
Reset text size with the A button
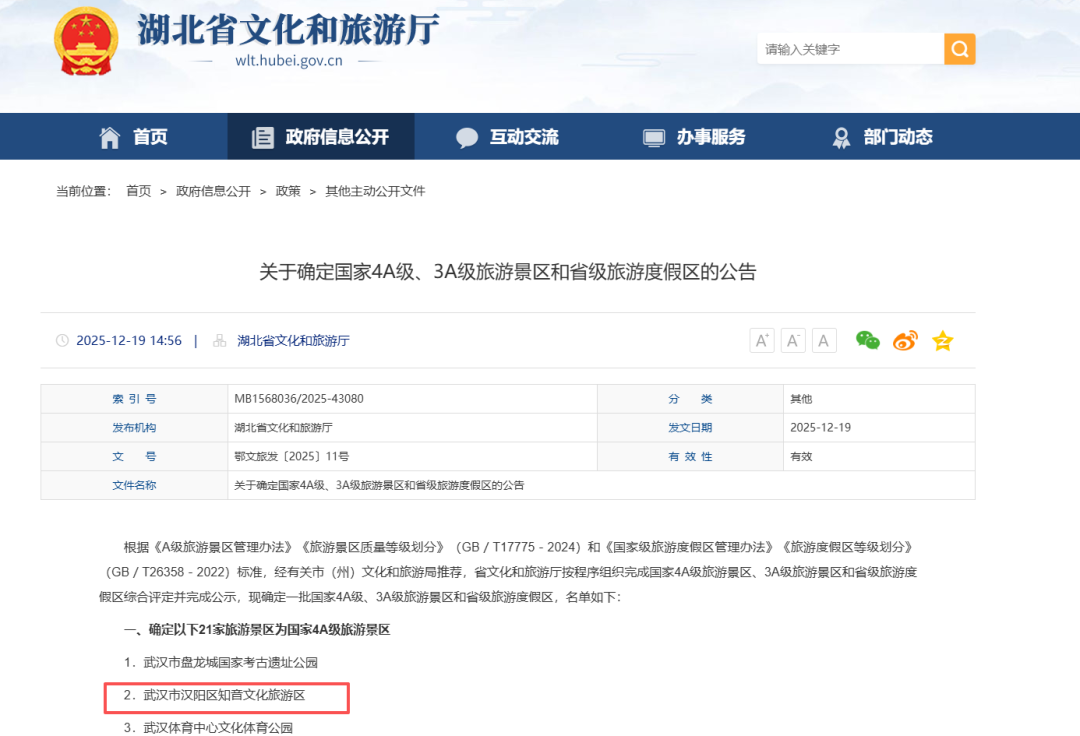(x=823, y=340)
